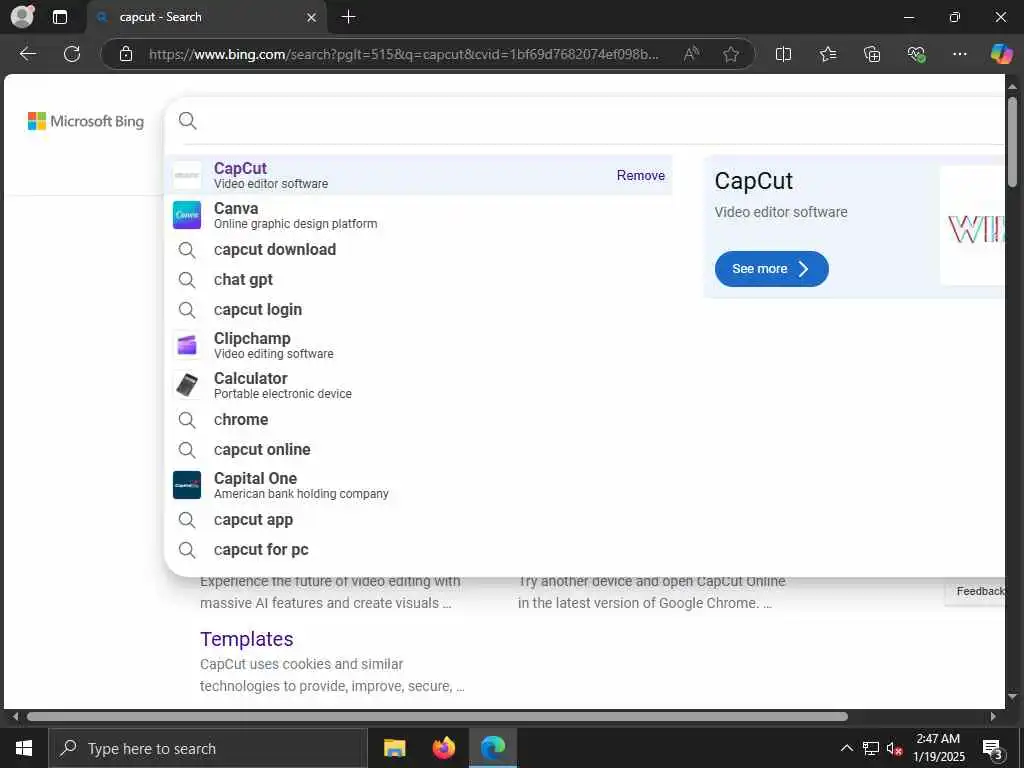
Task: Choose 'capcut download' suggestion
Action: [418, 249]
